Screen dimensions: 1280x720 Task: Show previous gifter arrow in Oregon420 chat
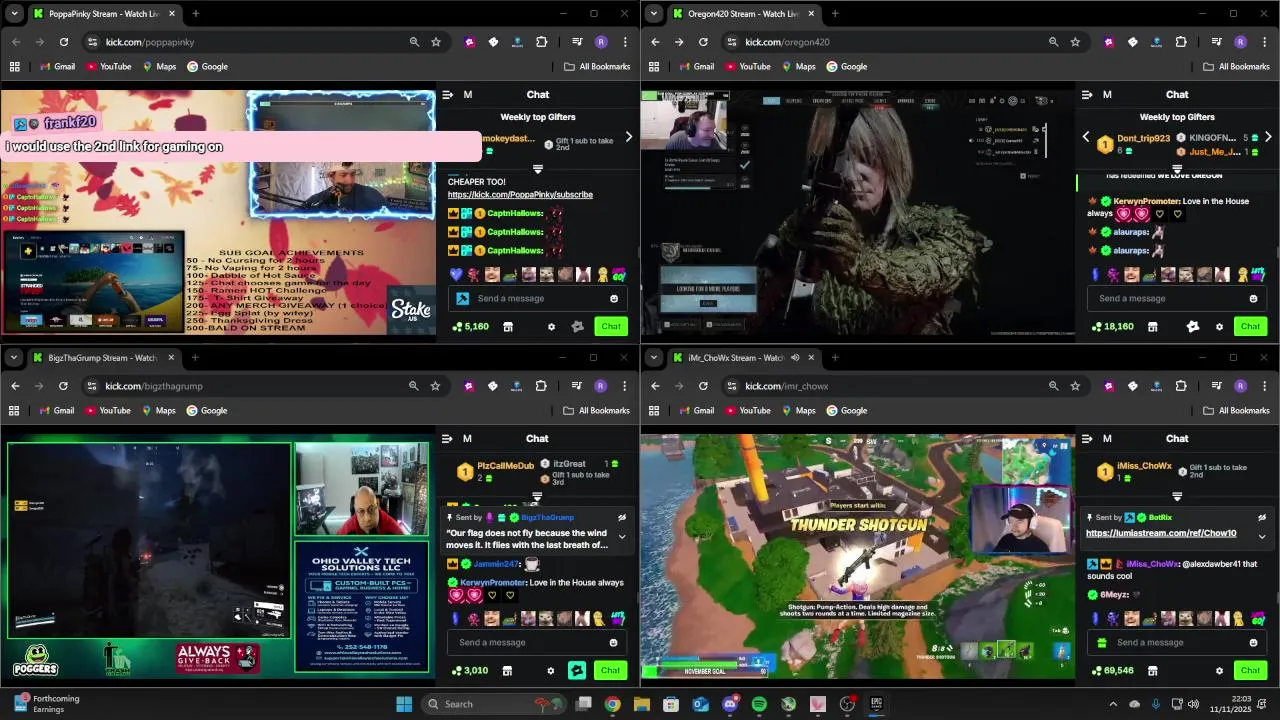(x=1086, y=137)
